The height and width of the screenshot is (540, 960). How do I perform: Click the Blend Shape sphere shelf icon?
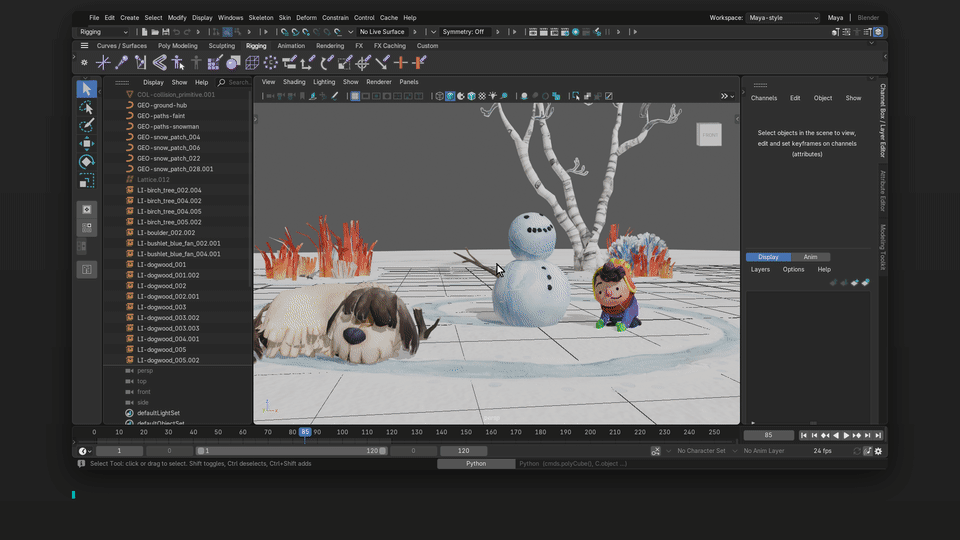pyautogui.click(x=233, y=62)
